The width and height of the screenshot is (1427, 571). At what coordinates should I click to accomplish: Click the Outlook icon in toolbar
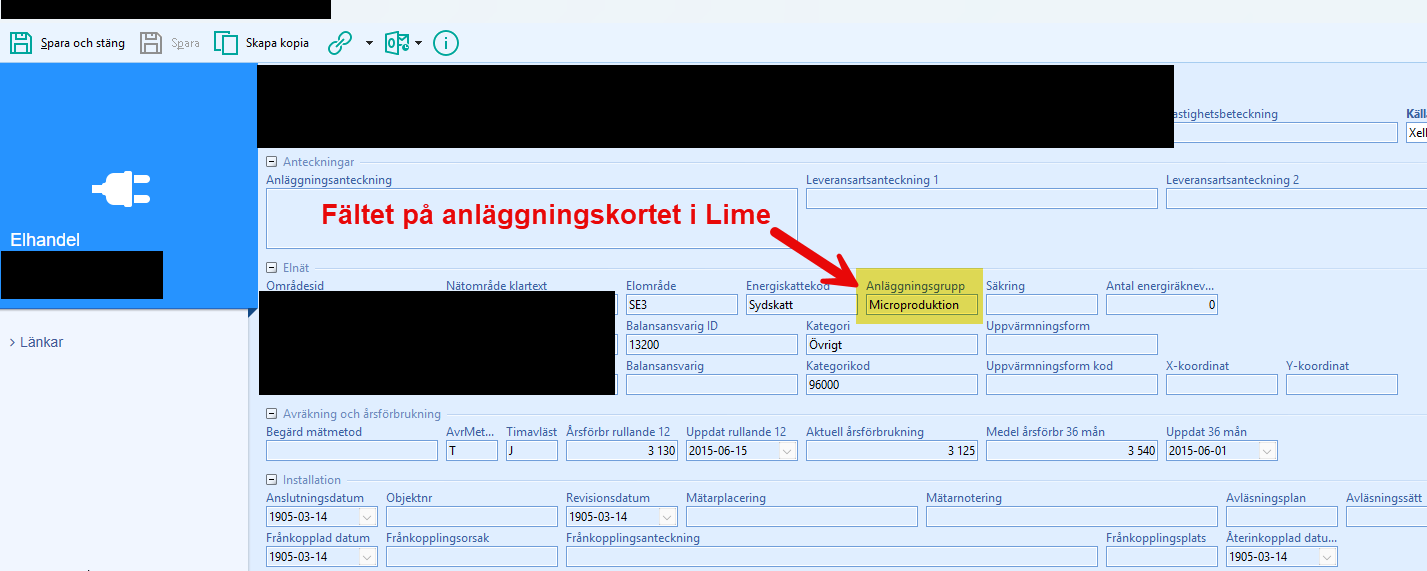[x=397, y=43]
